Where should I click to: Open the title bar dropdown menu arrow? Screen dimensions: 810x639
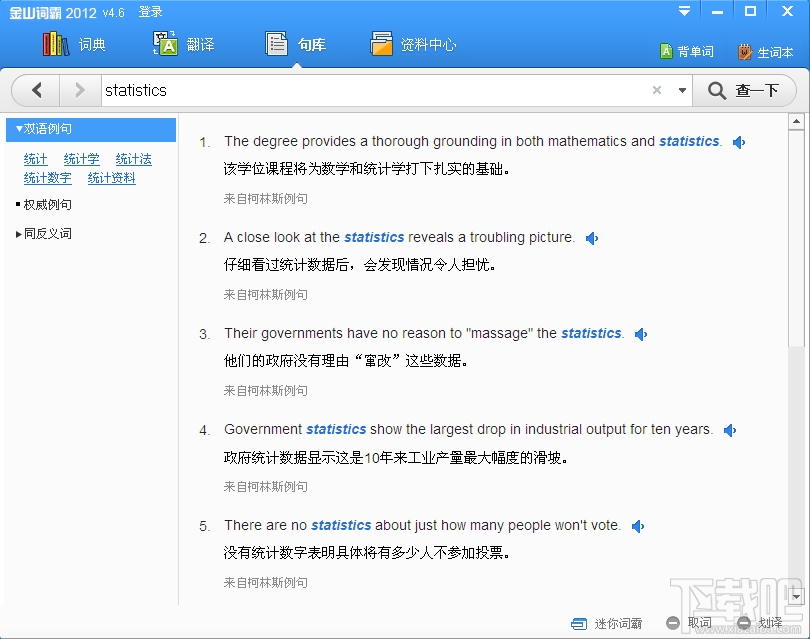click(684, 11)
